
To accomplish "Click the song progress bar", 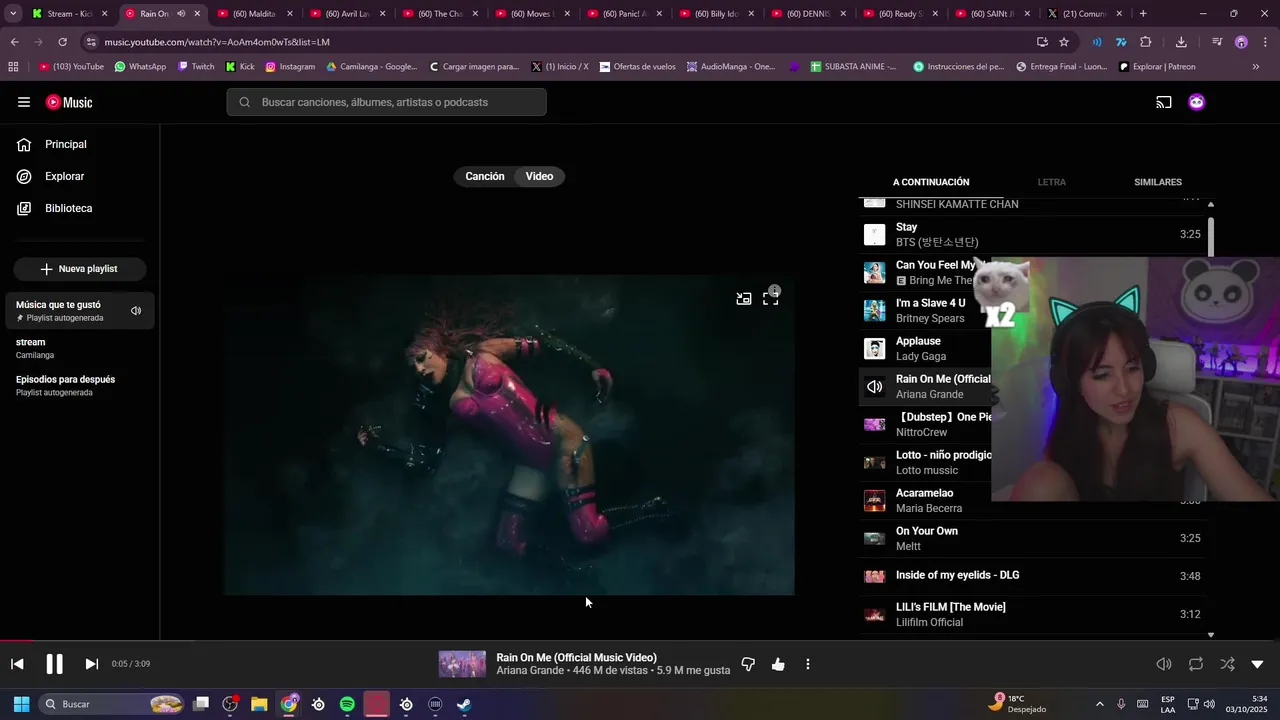I will coord(640,641).
